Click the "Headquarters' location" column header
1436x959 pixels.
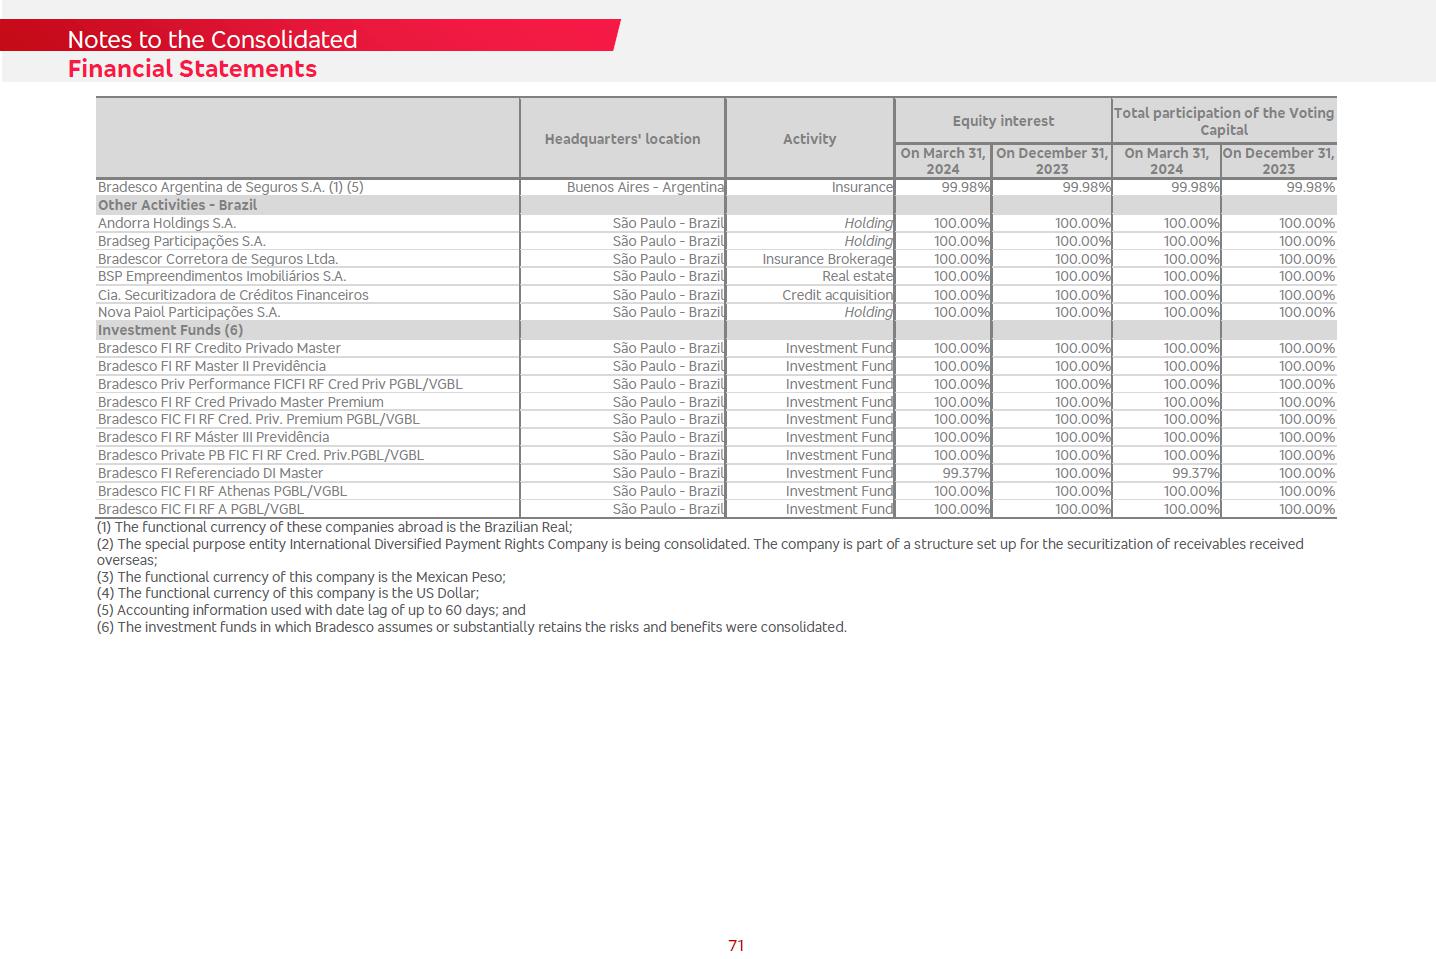tap(622, 139)
